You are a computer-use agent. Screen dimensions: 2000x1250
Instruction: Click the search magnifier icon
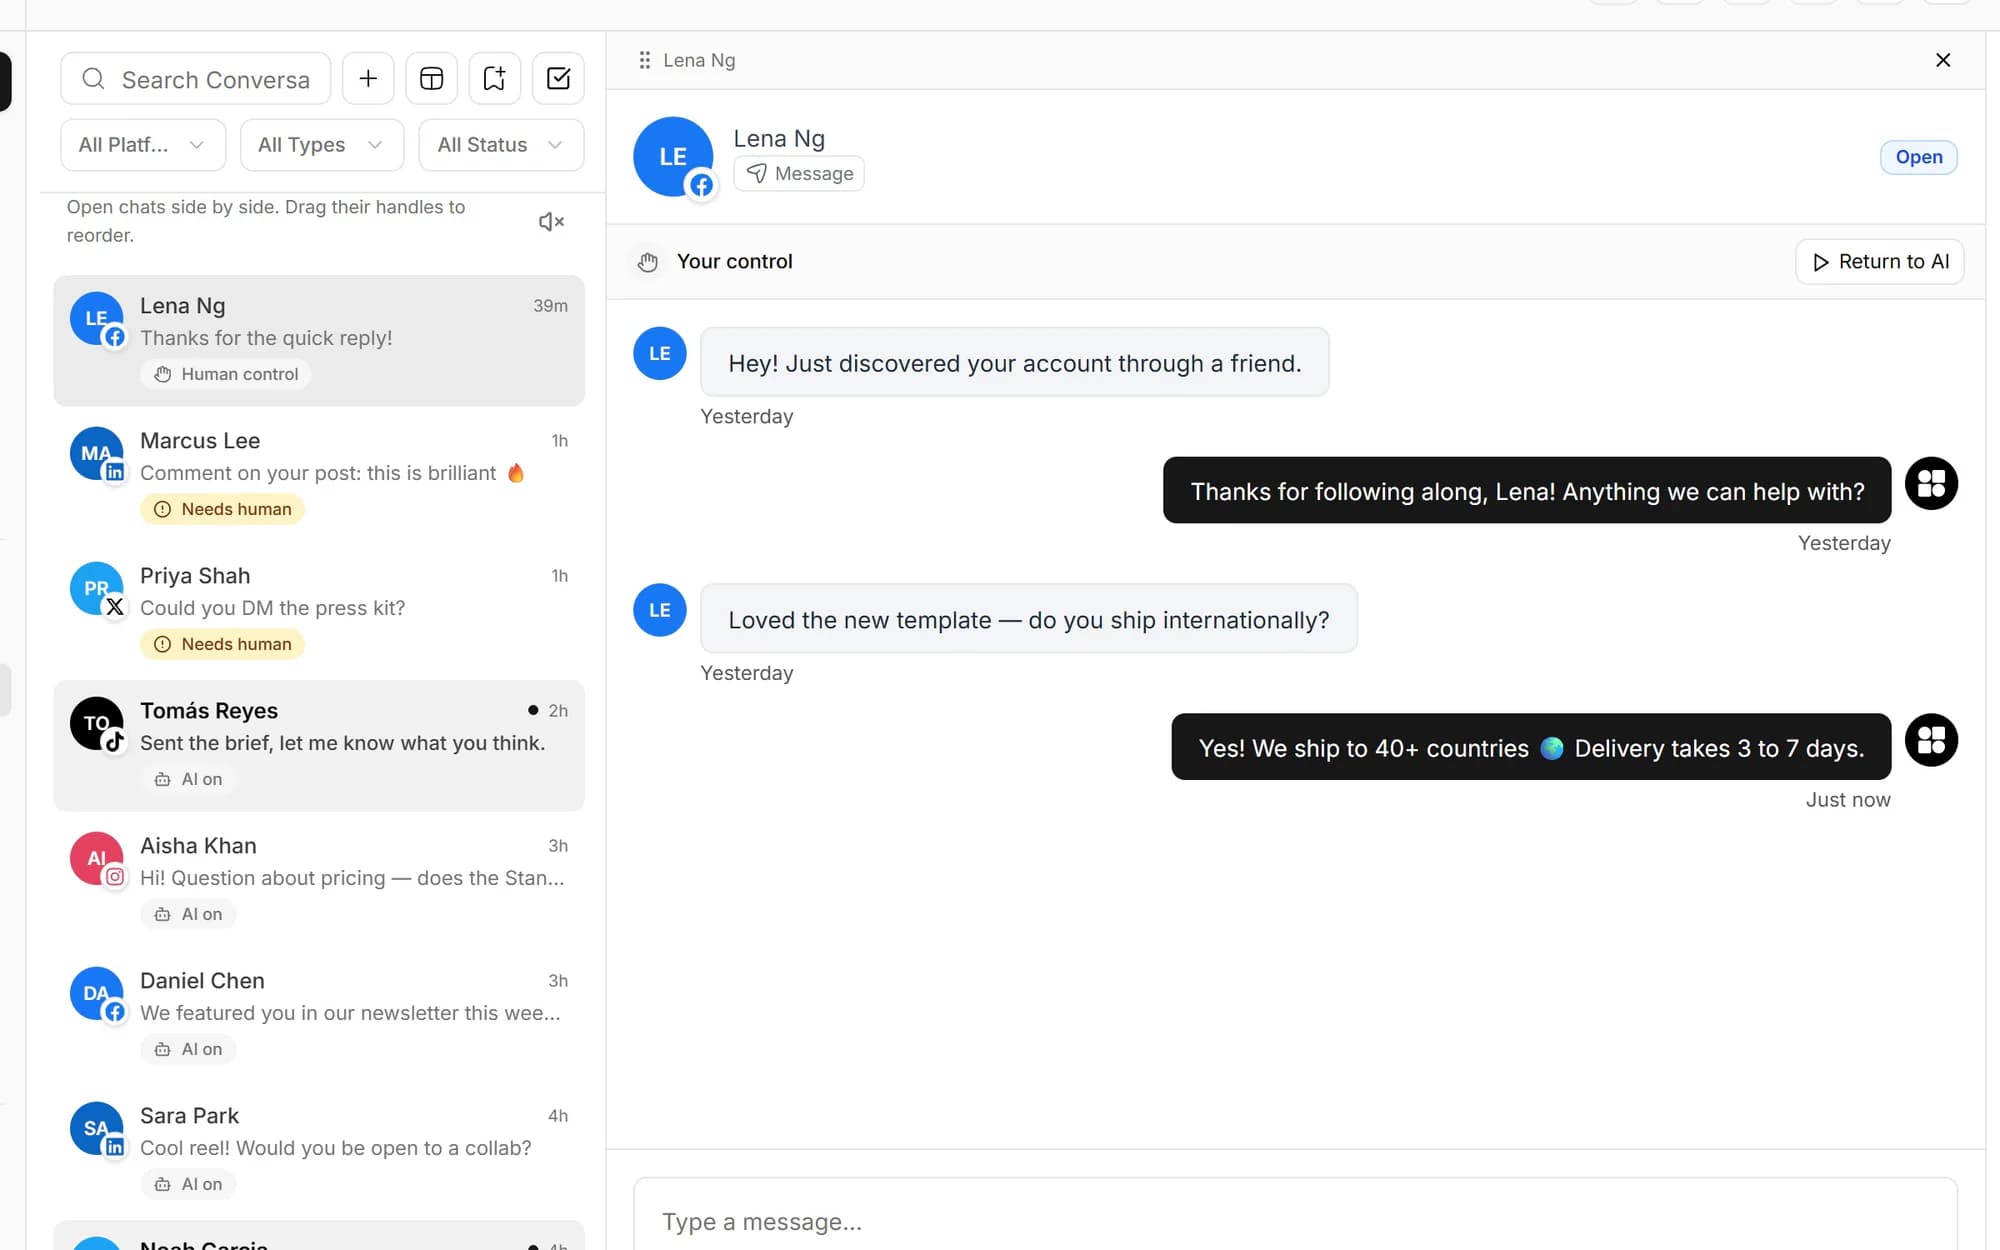pos(93,79)
